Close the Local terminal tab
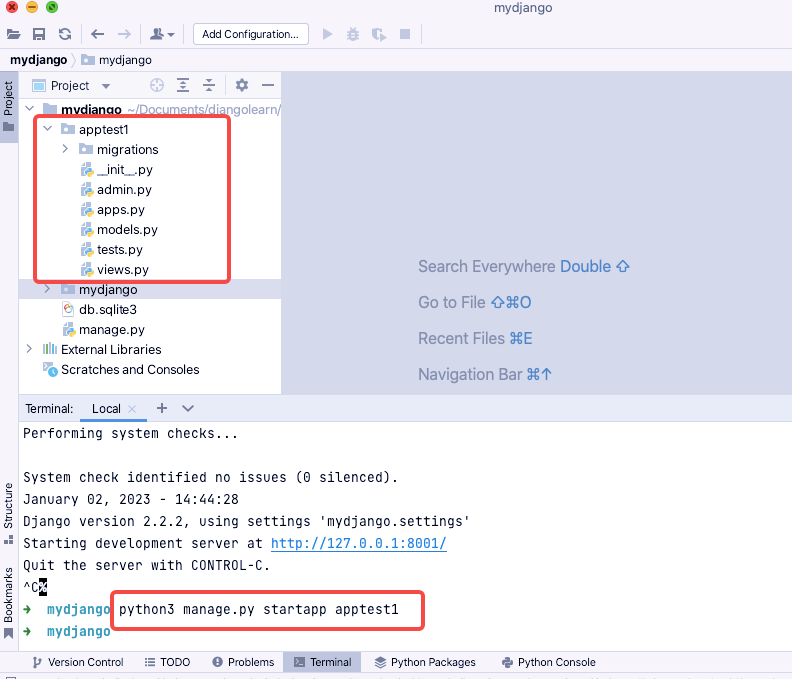 point(132,409)
